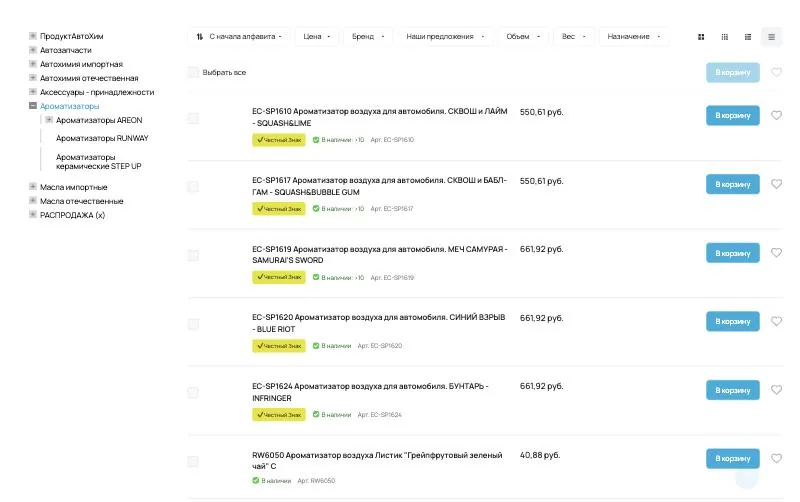Select checkbox for EC-SP1619 item
This screenshot has height=502, width=800.
[x=193, y=255]
